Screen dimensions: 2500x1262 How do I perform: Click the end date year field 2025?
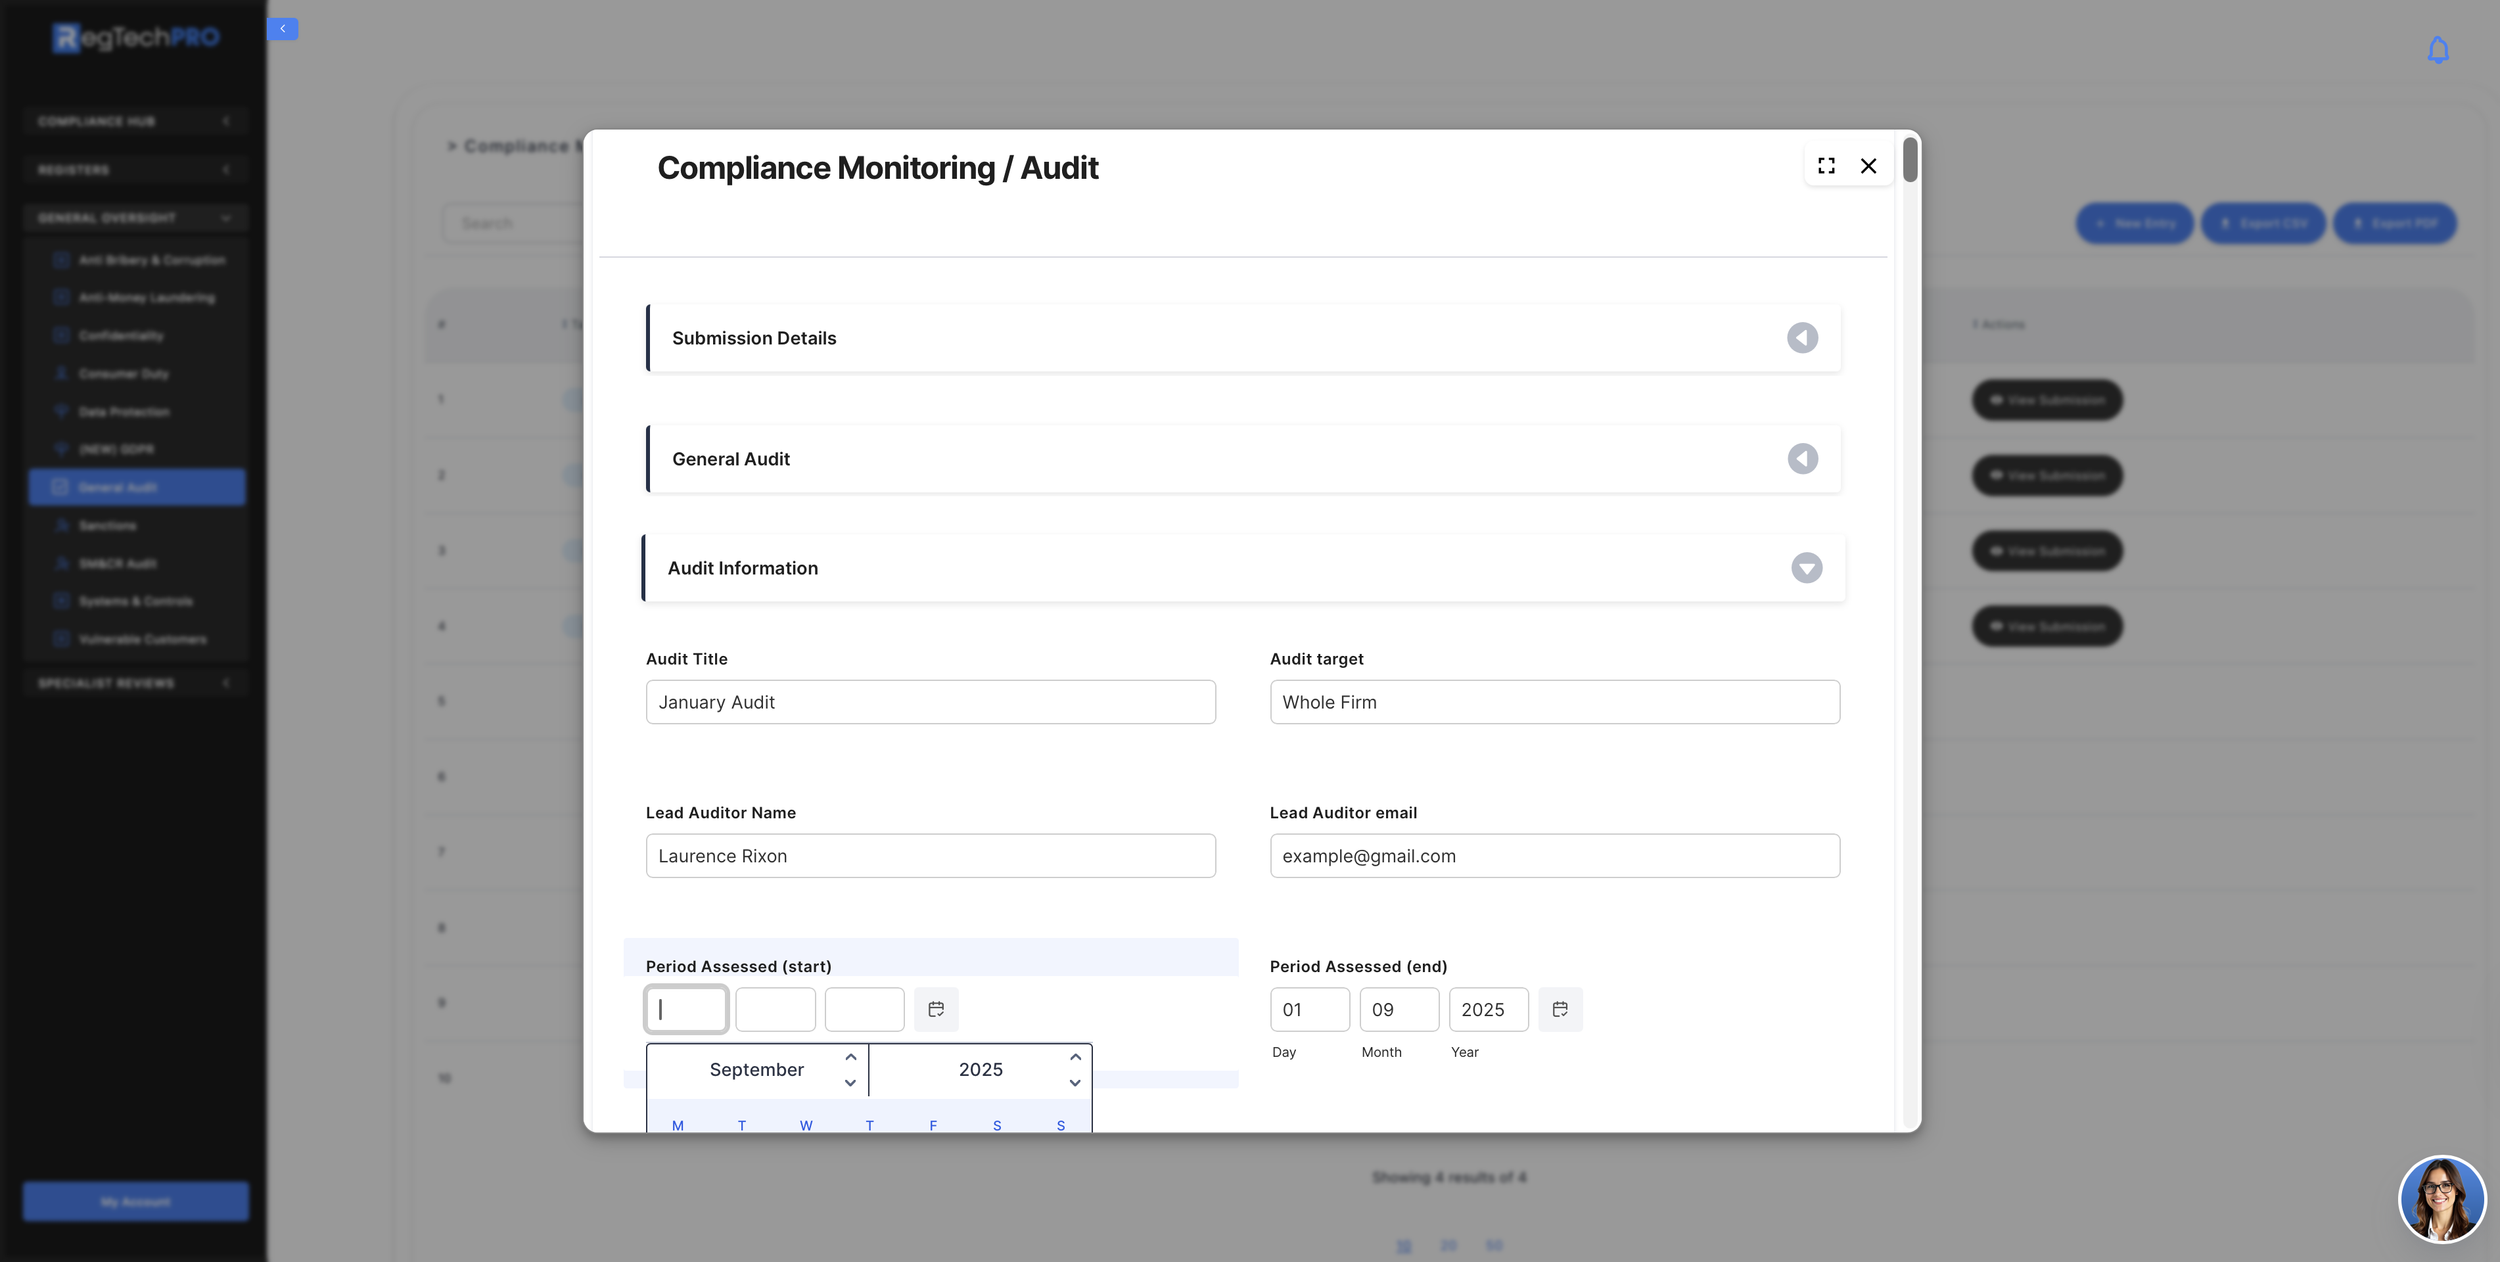pyautogui.click(x=1488, y=1009)
